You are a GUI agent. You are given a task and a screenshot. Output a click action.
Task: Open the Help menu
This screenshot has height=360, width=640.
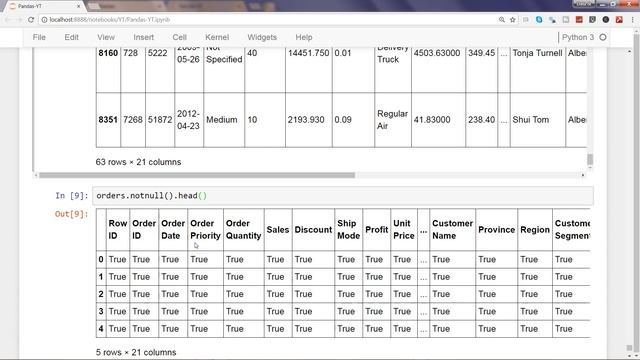304,37
